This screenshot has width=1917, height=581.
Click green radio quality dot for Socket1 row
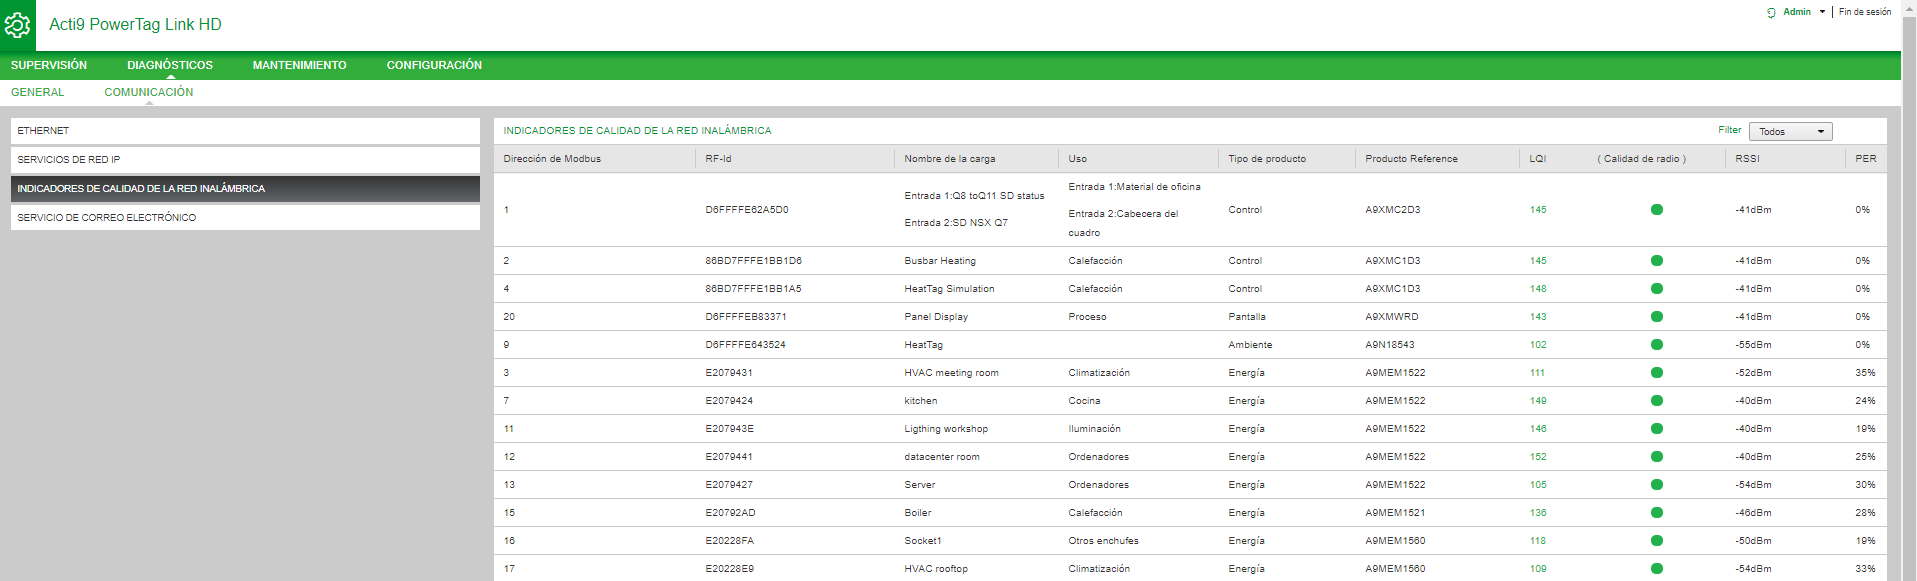click(1656, 541)
